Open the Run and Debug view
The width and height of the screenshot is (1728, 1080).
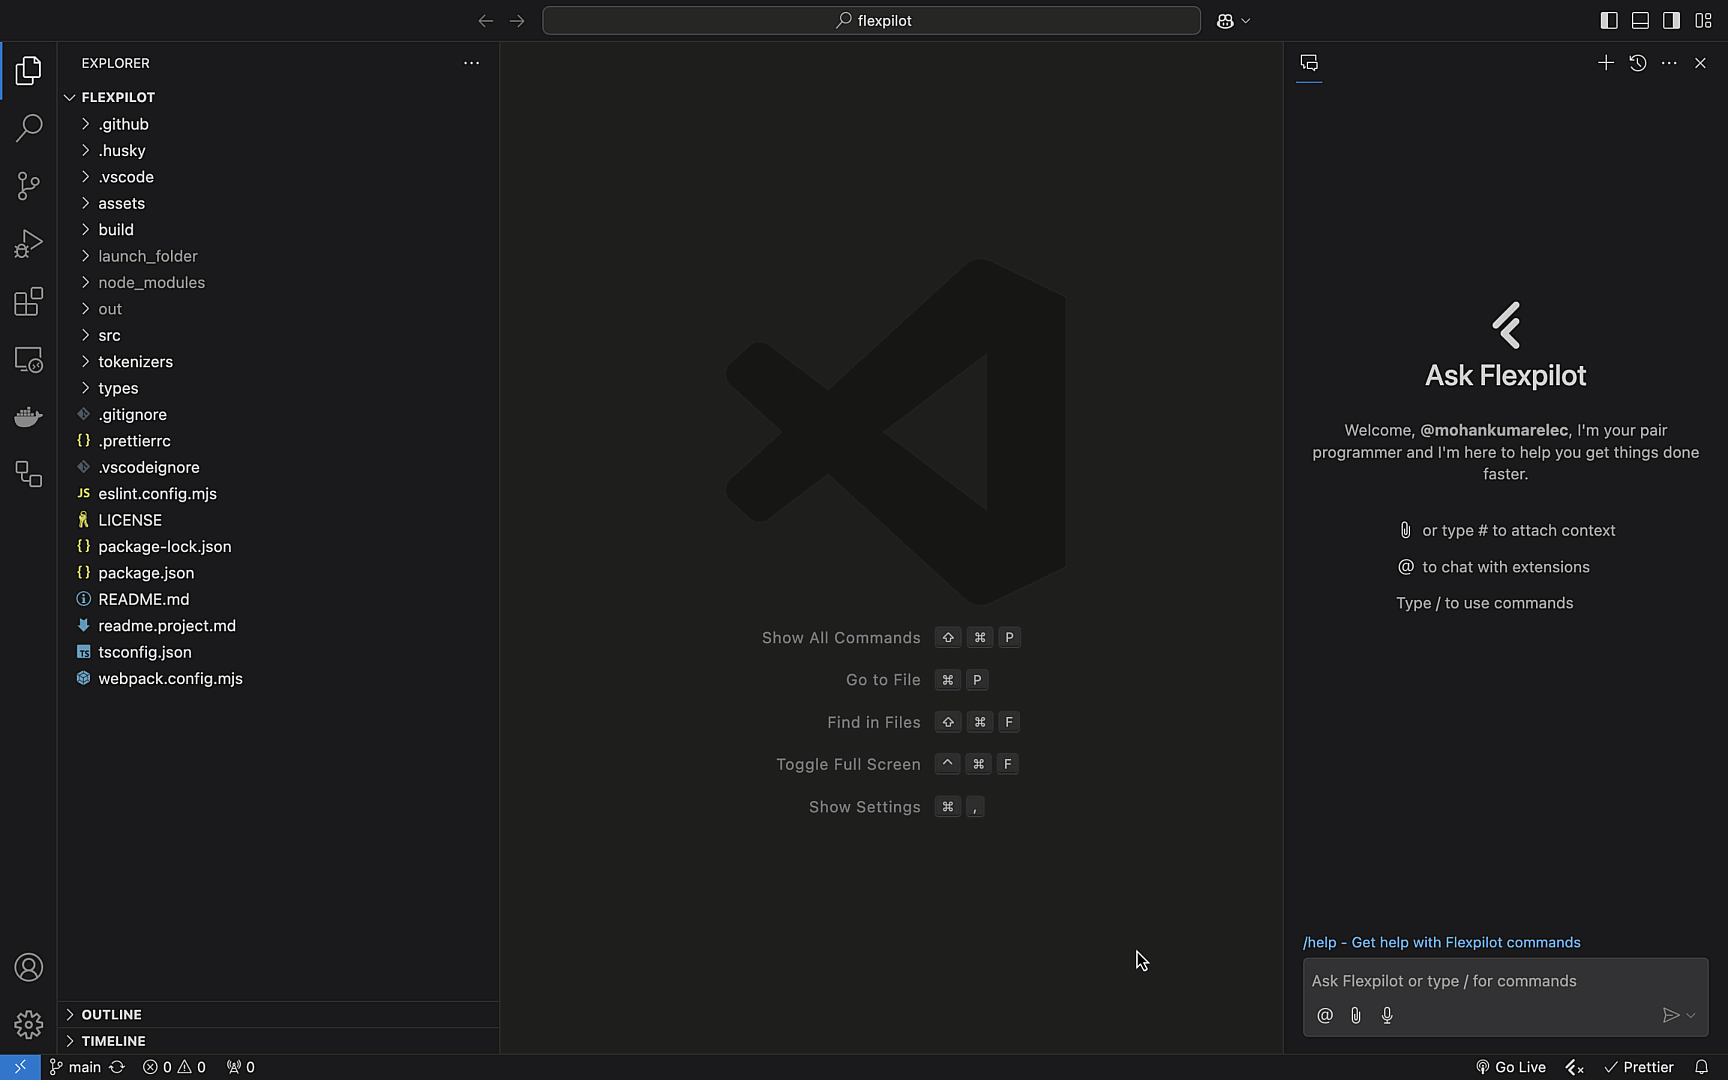[x=28, y=244]
